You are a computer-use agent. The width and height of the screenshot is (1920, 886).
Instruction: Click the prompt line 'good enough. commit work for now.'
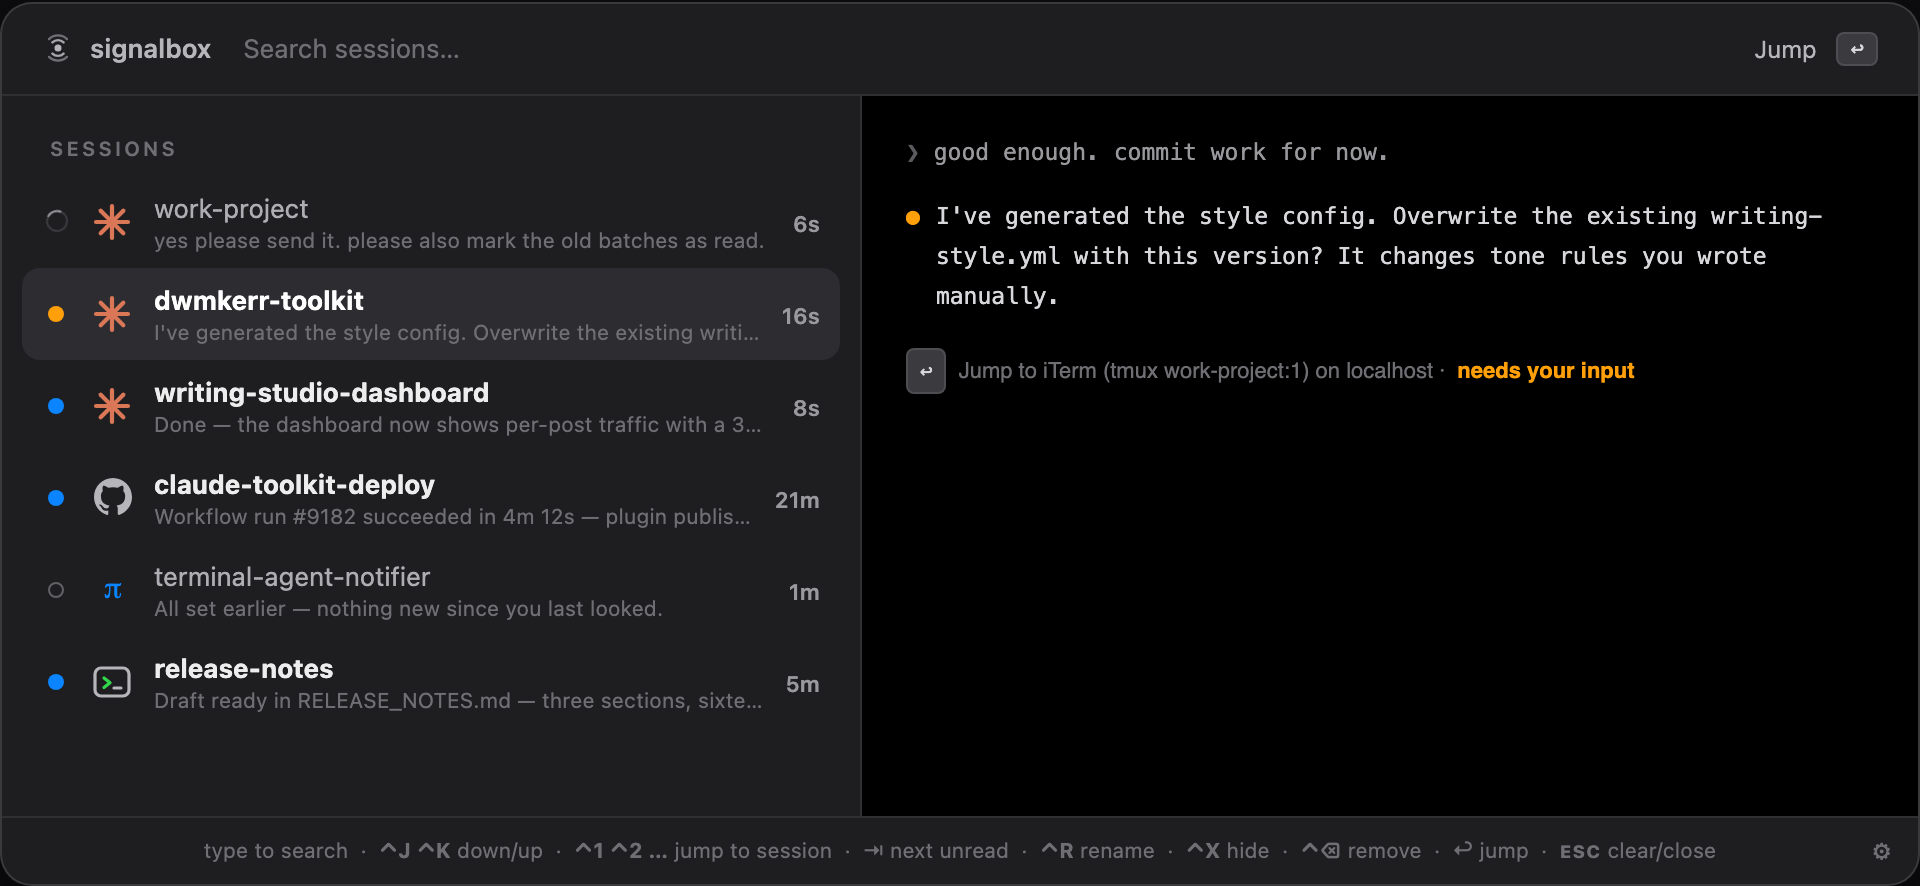(1160, 152)
